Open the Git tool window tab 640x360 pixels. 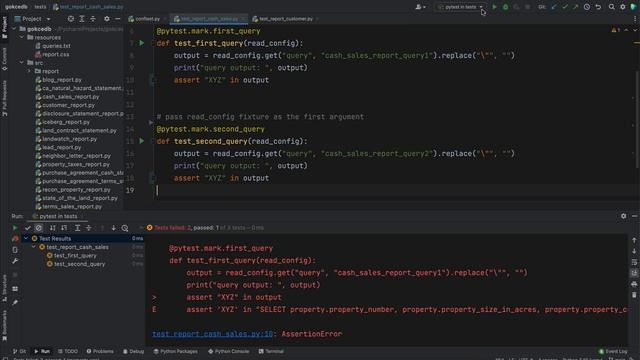click(19, 351)
